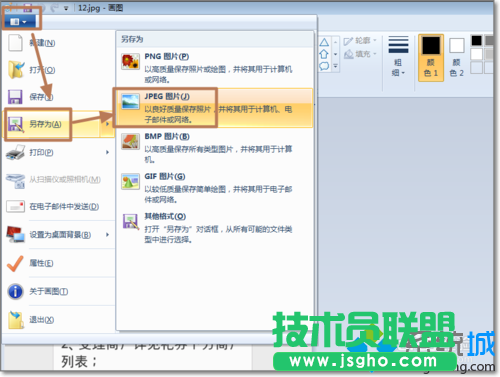
Task: Click the scanner or camera (从扫描仪或照相机) icon
Action: 16,180
